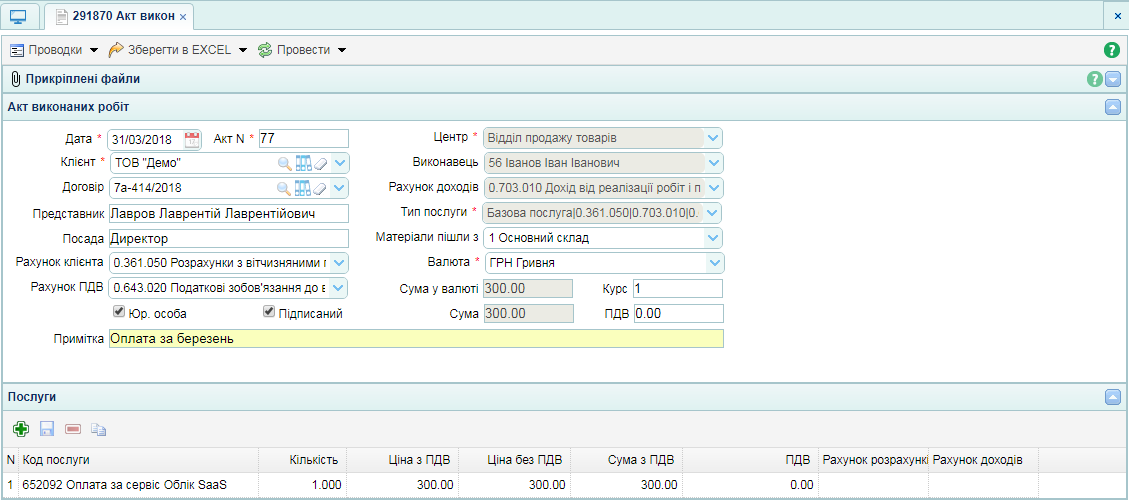Viewport: 1129px width, 500px height.
Task: Expand the Провести dropdown arrow
Action: point(341,50)
